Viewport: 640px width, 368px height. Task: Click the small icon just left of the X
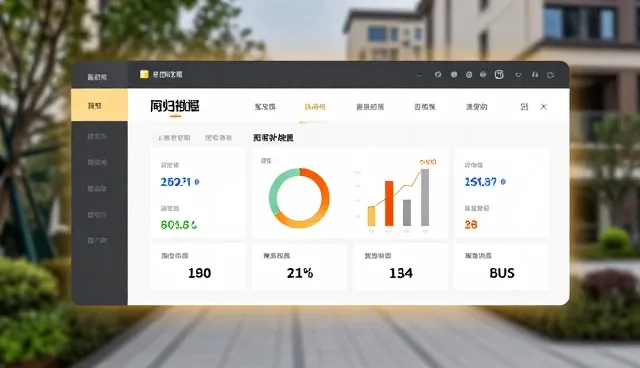click(524, 106)
